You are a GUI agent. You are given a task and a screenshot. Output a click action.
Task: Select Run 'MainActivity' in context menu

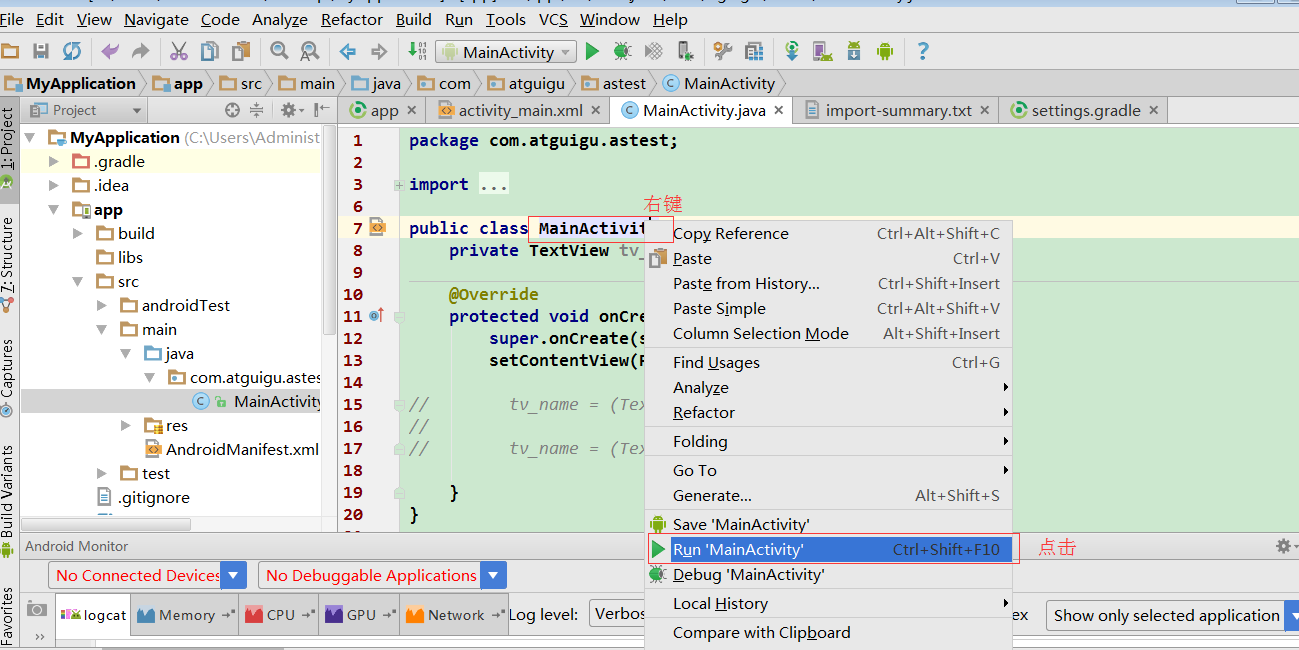coord(738,549)
